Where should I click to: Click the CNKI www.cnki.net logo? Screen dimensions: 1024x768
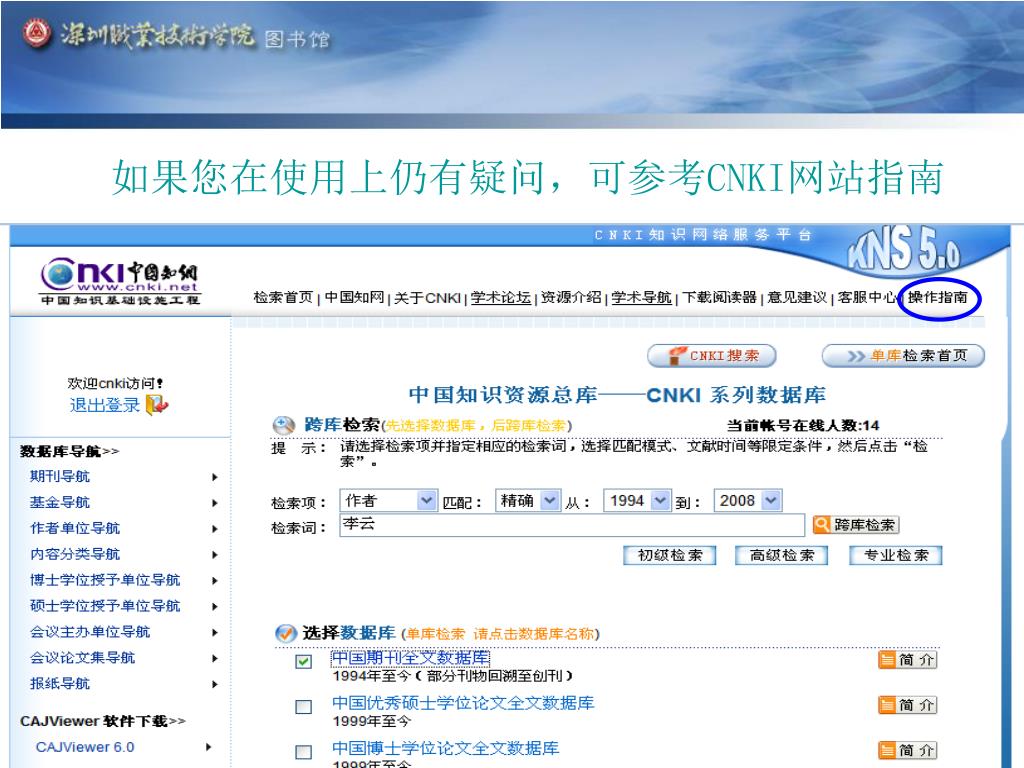tap(120, 281)
